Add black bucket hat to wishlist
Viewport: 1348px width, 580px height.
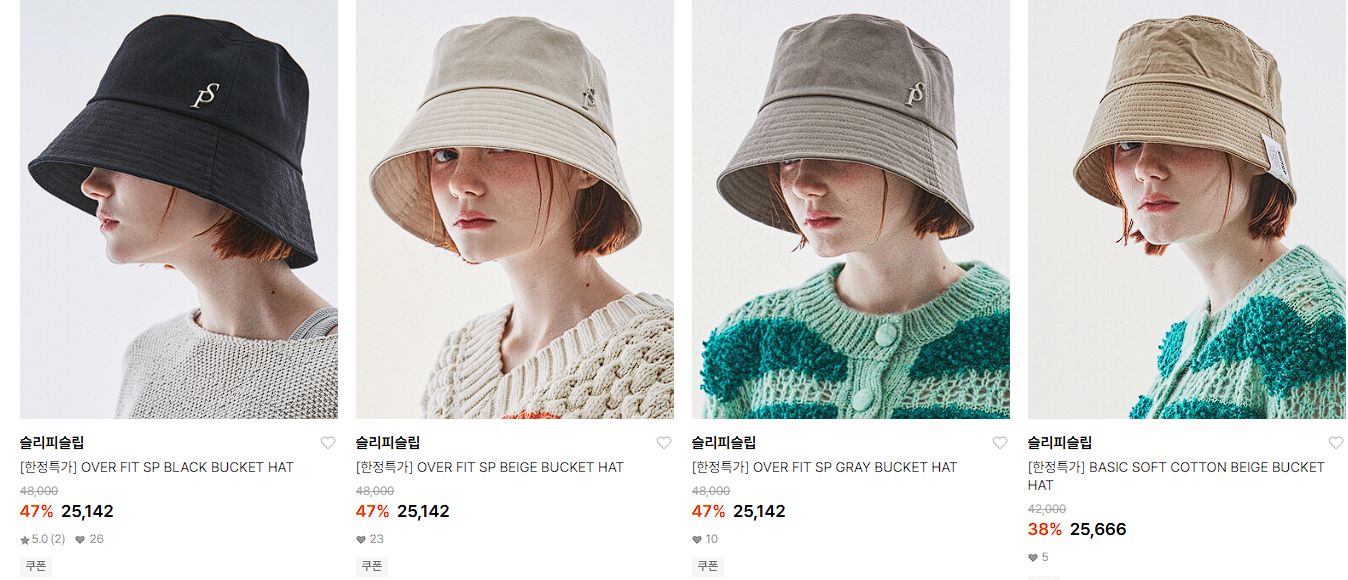[328, 443]
